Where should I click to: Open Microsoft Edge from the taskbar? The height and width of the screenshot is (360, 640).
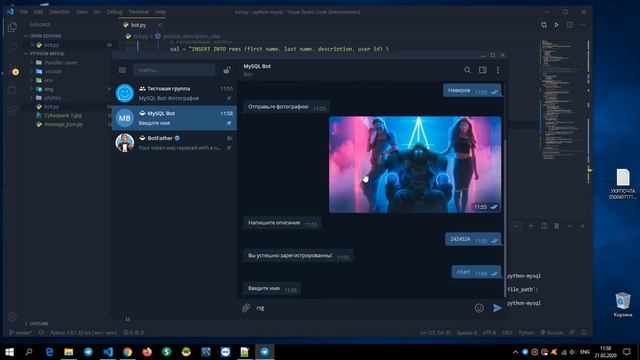(x=49, y=352)
